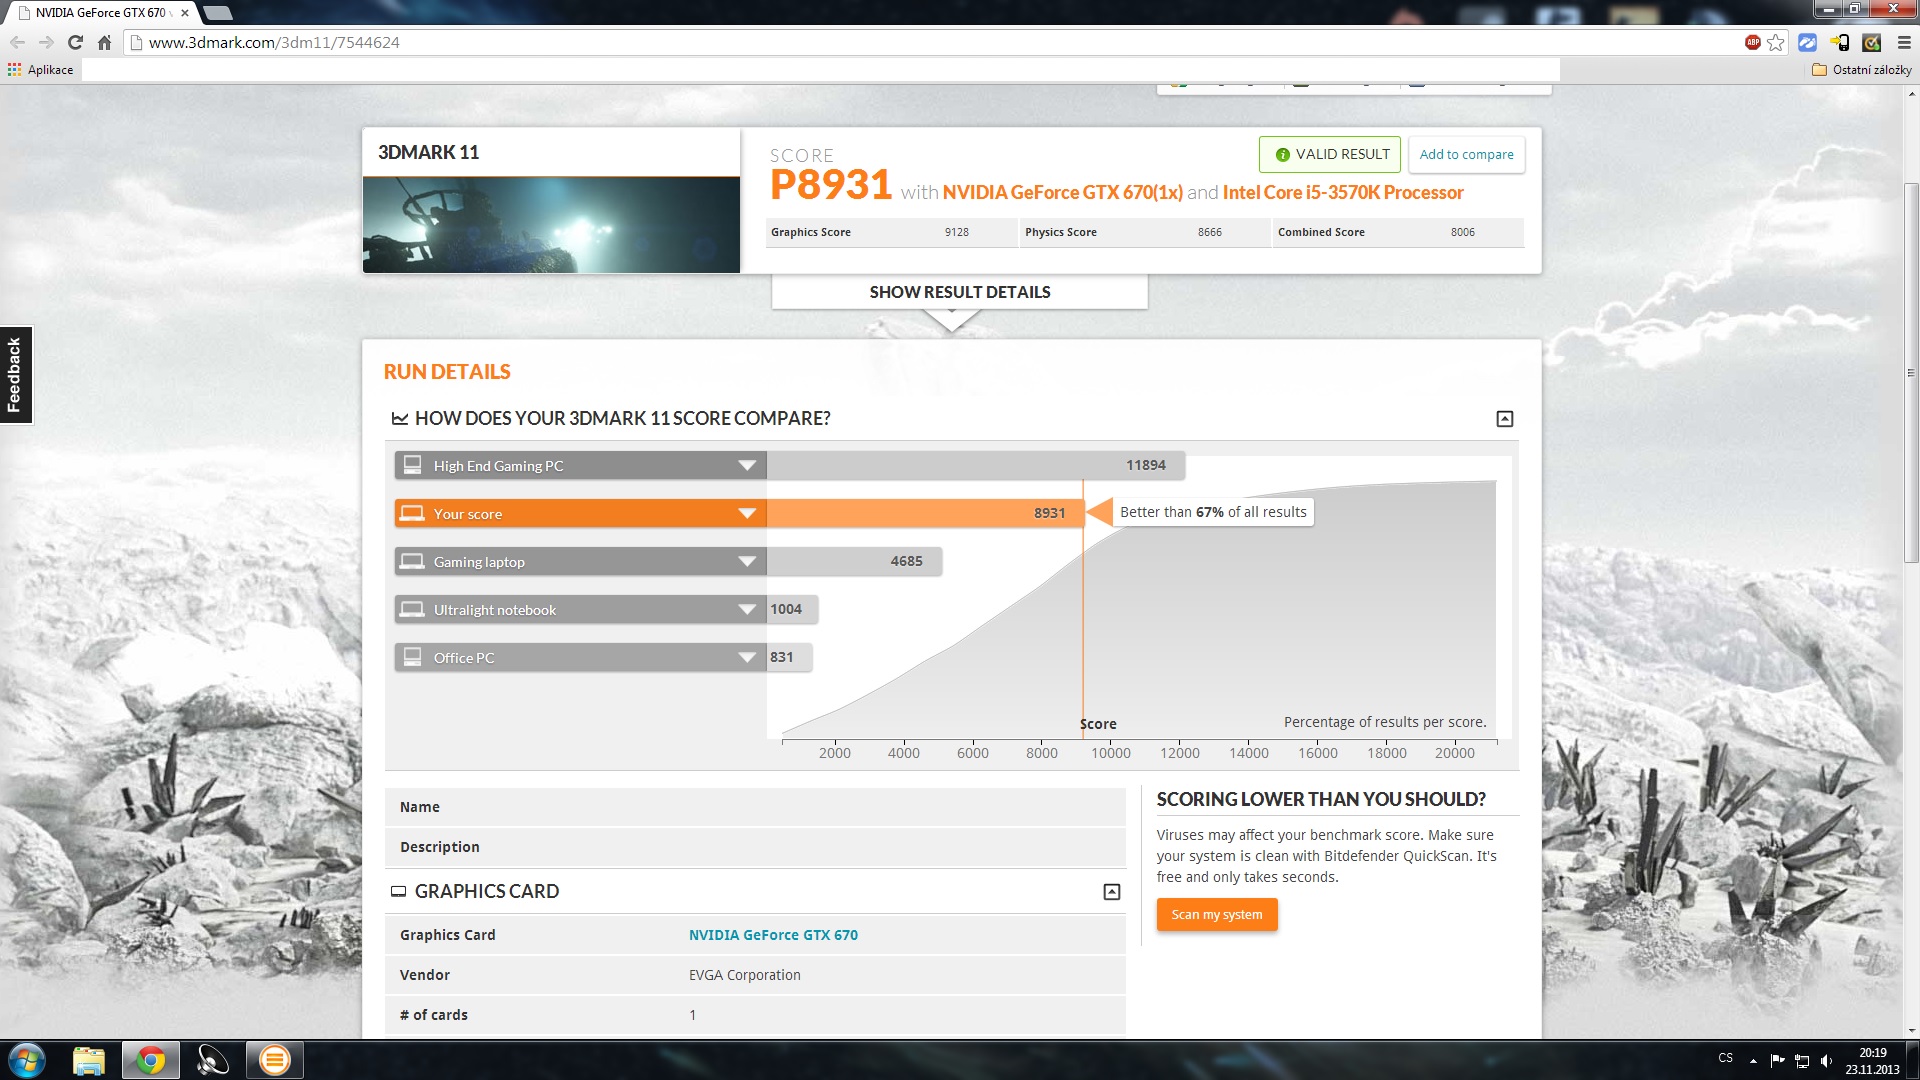Image resolution: width=1920 pixels, height=1080 pixels.
Task: Open the NVIDIA GeForce GTX 670(1x) score link
Action: tap(1062, 192)
